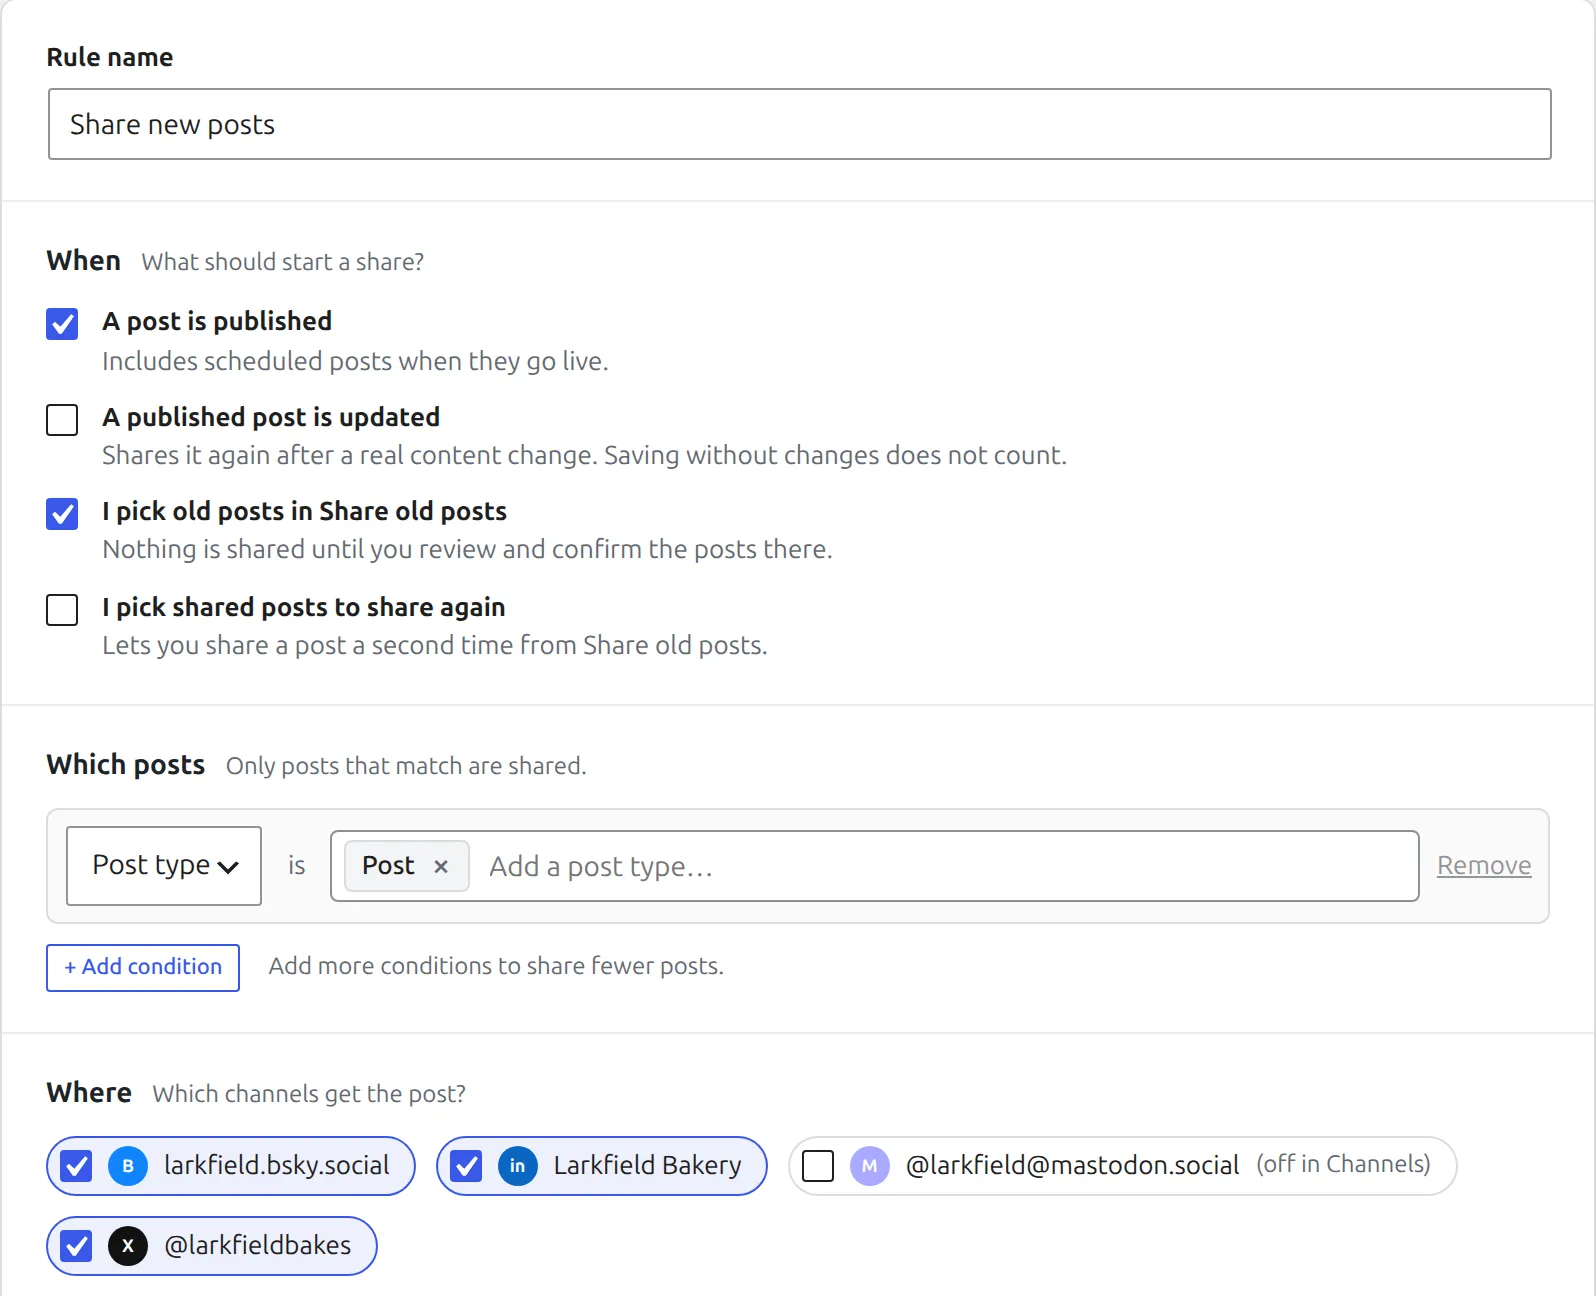
Task: Click the '(off in Channels)' note
Action: click(1343, 1164)
